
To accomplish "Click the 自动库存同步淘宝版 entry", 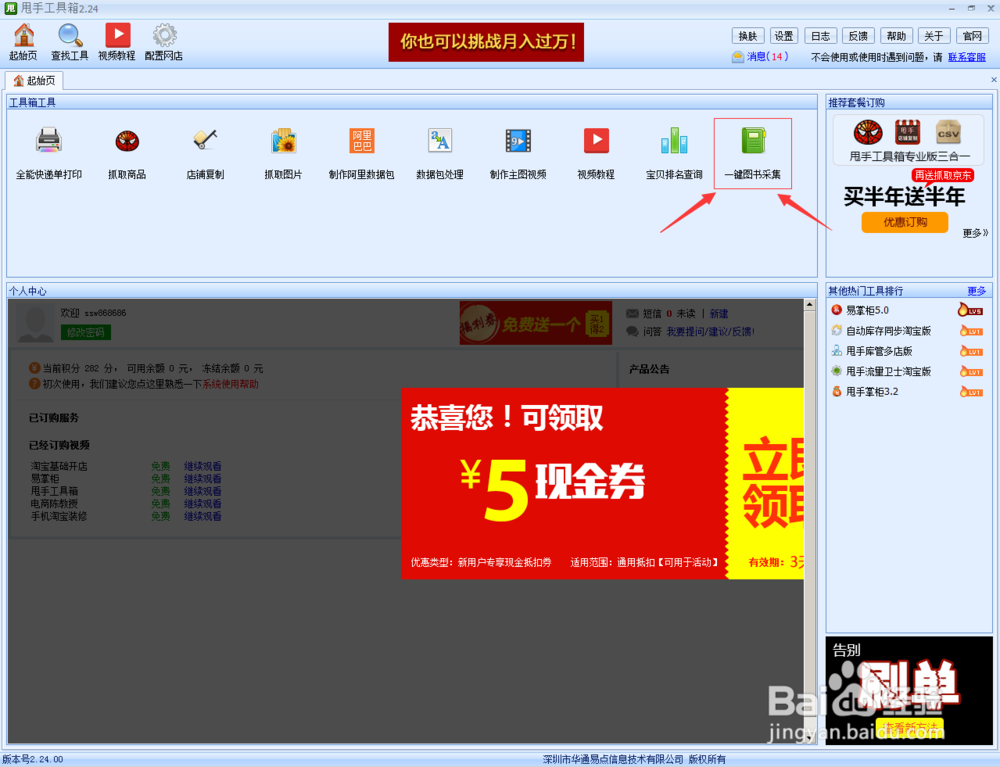I will pyautogui.click(x=888, y=331).
